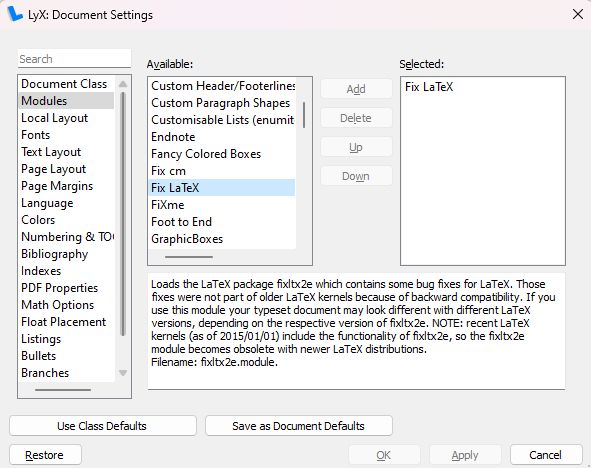Image resolution: width=591 pixels, height=468 pixels.
Task: Focus the Search input field
Action: [x=74, y=59]
